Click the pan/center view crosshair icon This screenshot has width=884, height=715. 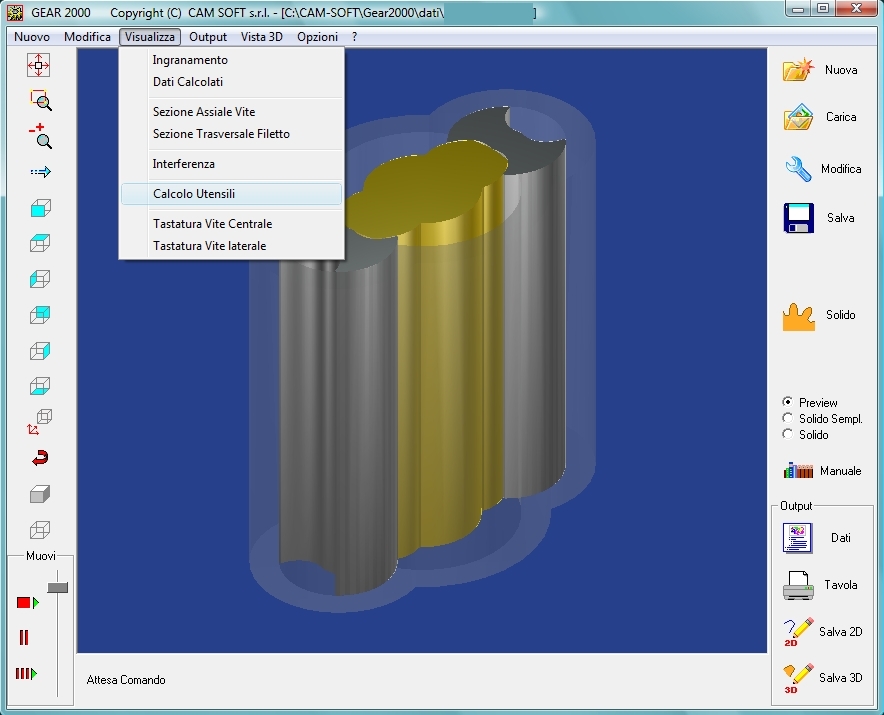(x=38, y=65)
